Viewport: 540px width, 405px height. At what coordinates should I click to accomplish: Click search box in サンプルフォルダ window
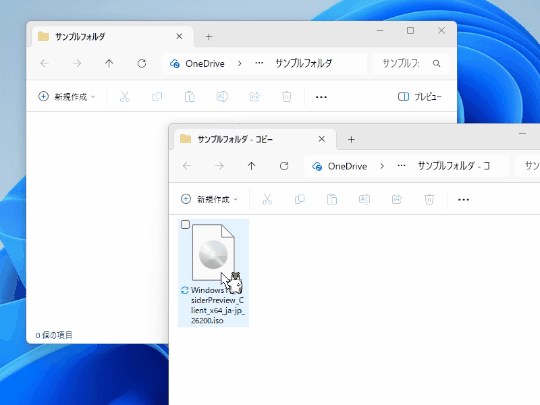[411, 63]
